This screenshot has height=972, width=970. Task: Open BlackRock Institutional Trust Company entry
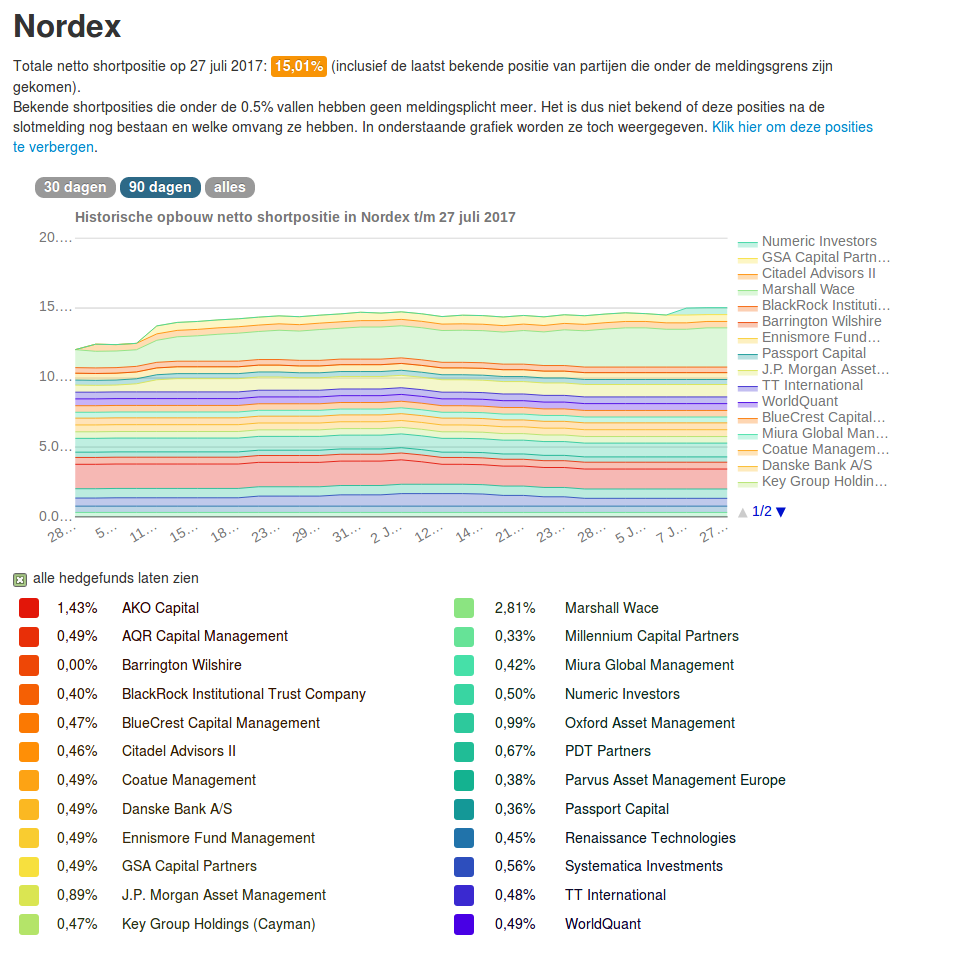point(244,694)
